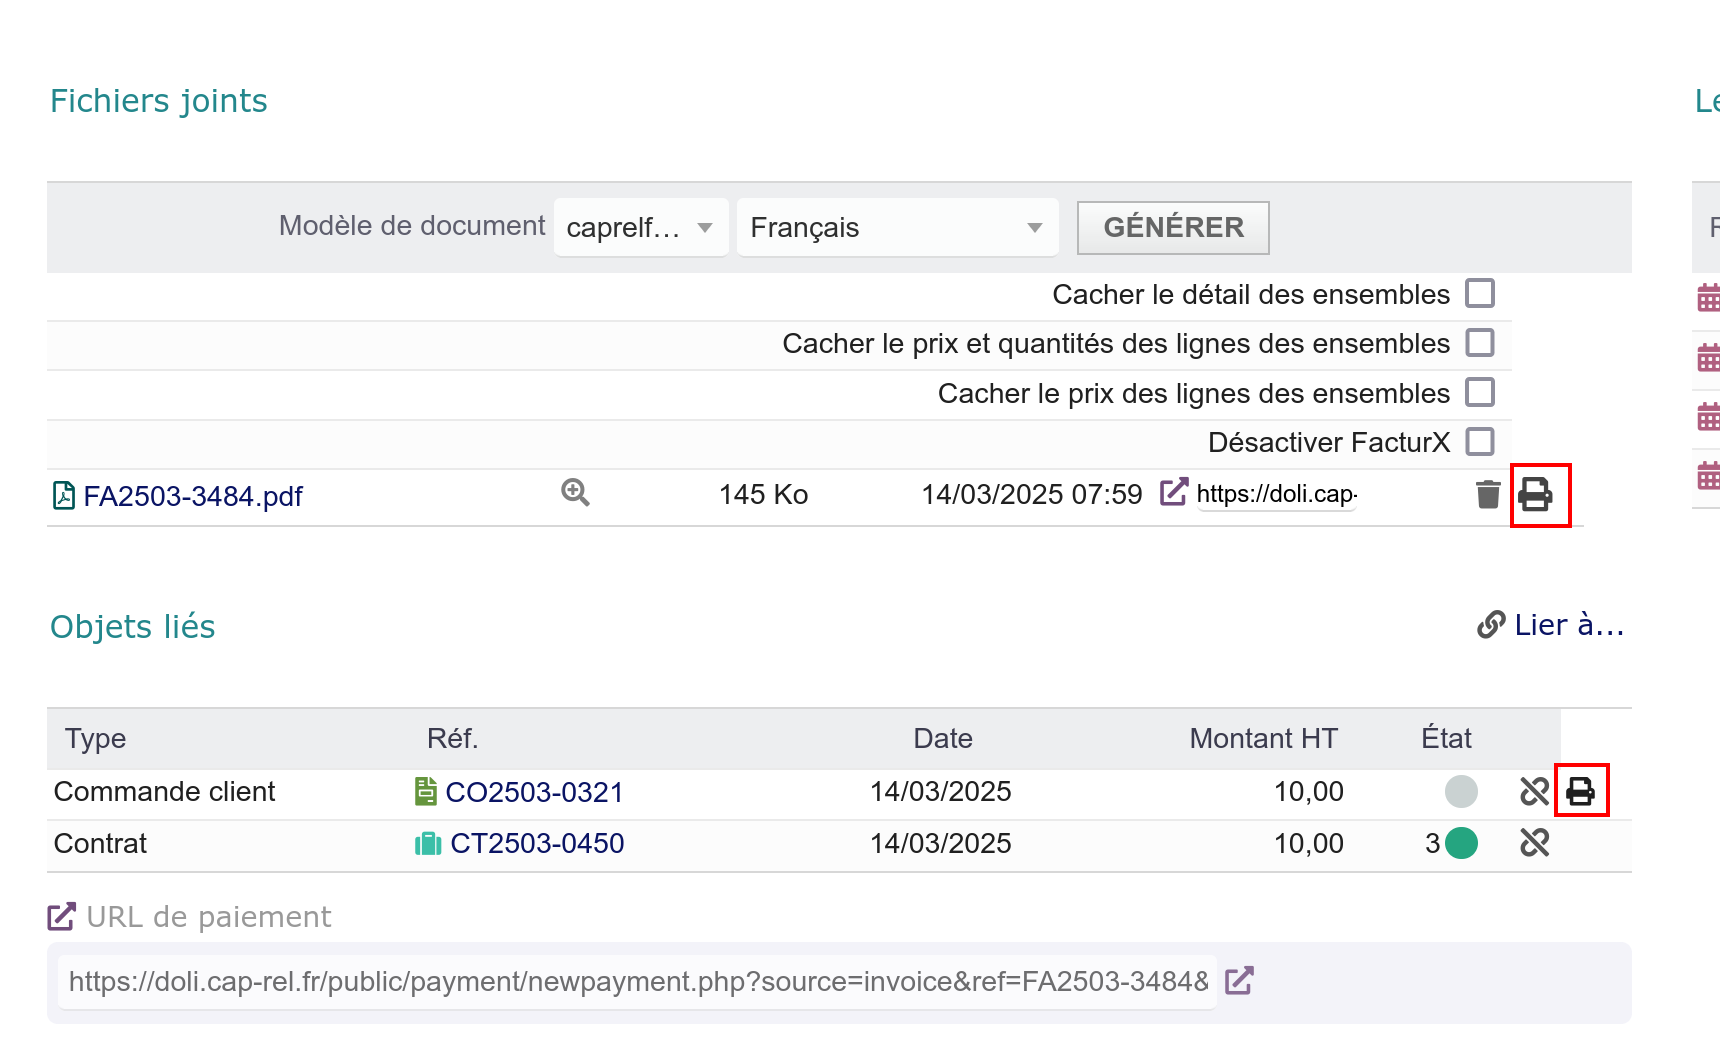Click the Date column header
Screen dimensions: 1720x1053
point(943,738)
